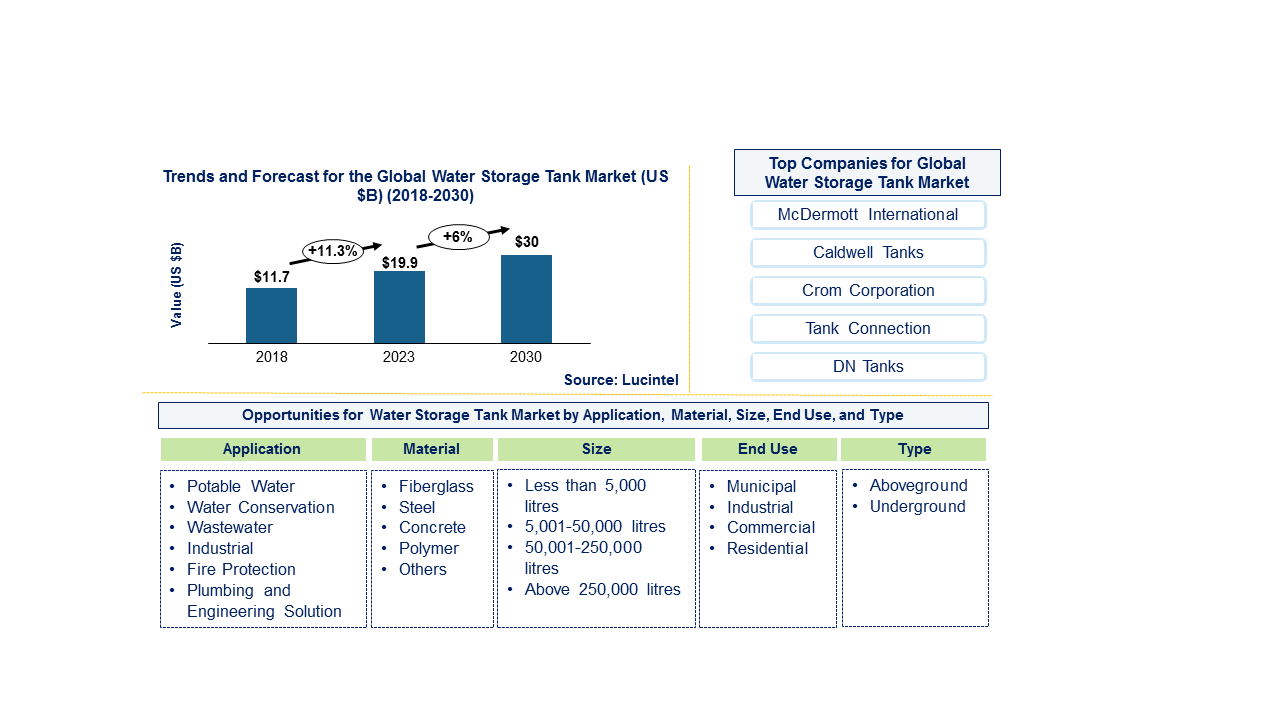Select the DN Tanks company box
Image resolution: width=1280 pixels, height=720 pixels.
868,367
